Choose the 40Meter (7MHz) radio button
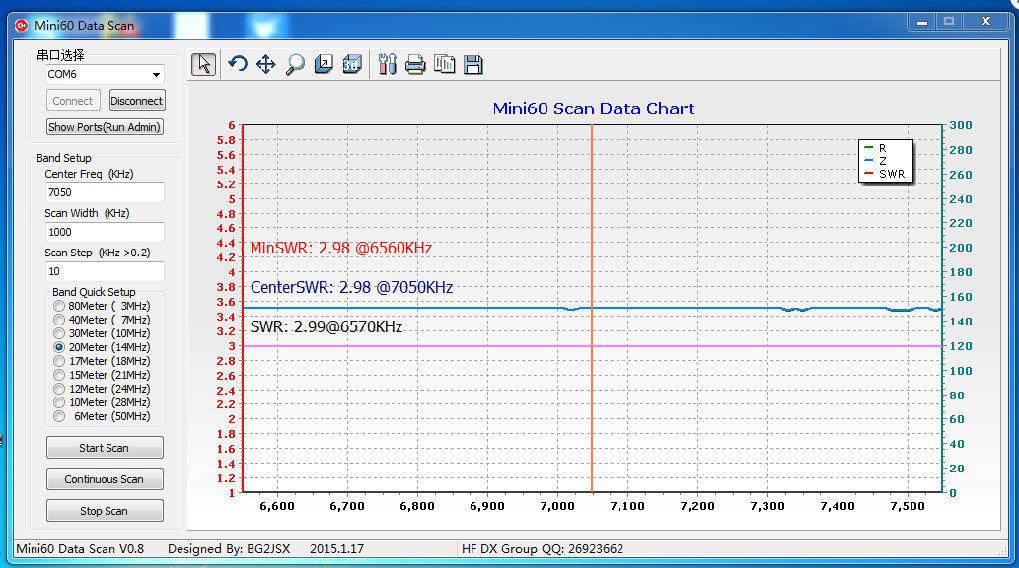The image size is (1019, 568). coord(60,320)
